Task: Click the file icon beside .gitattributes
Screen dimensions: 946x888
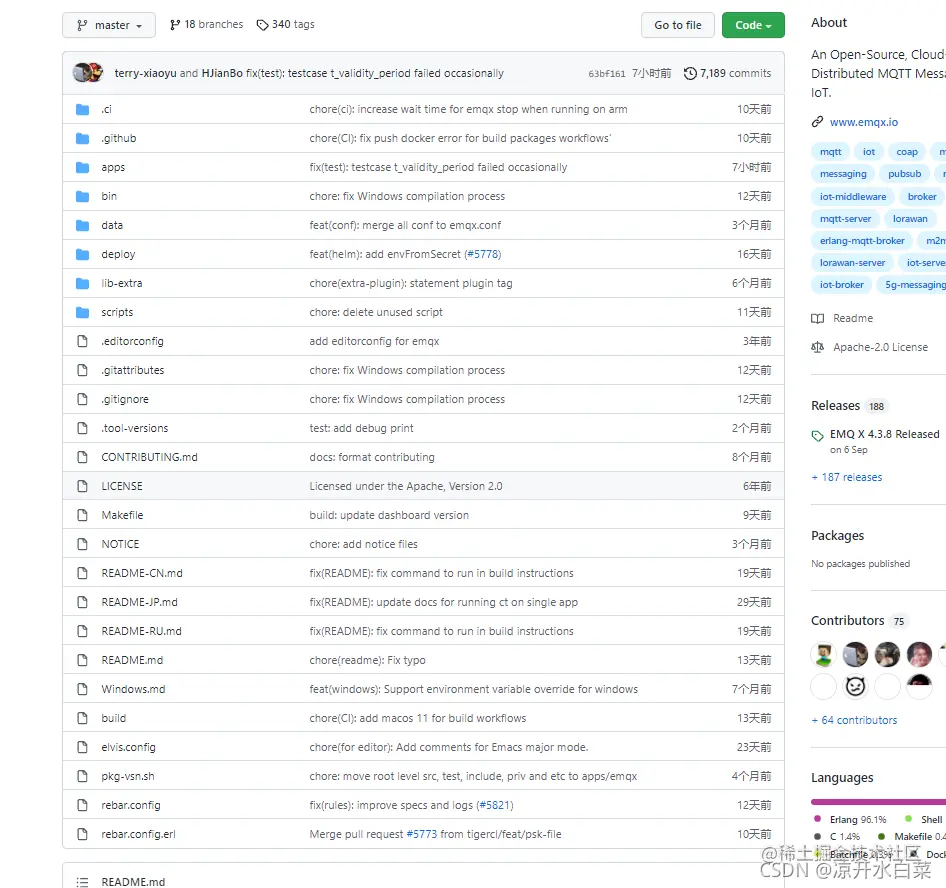Action: pyautogui.click(x=83, y=370)
